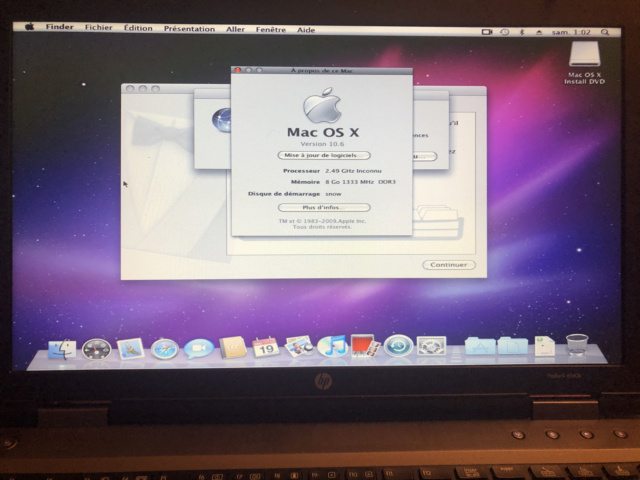640x480 pixels.
Task: Open Time Machine menu bar icon
Action: click(x=504, y=32)
